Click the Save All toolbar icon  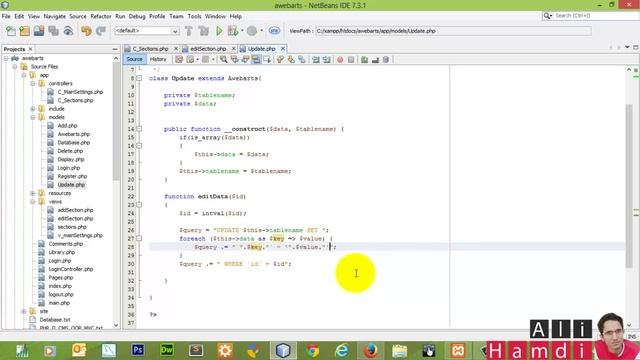[53, 31]
